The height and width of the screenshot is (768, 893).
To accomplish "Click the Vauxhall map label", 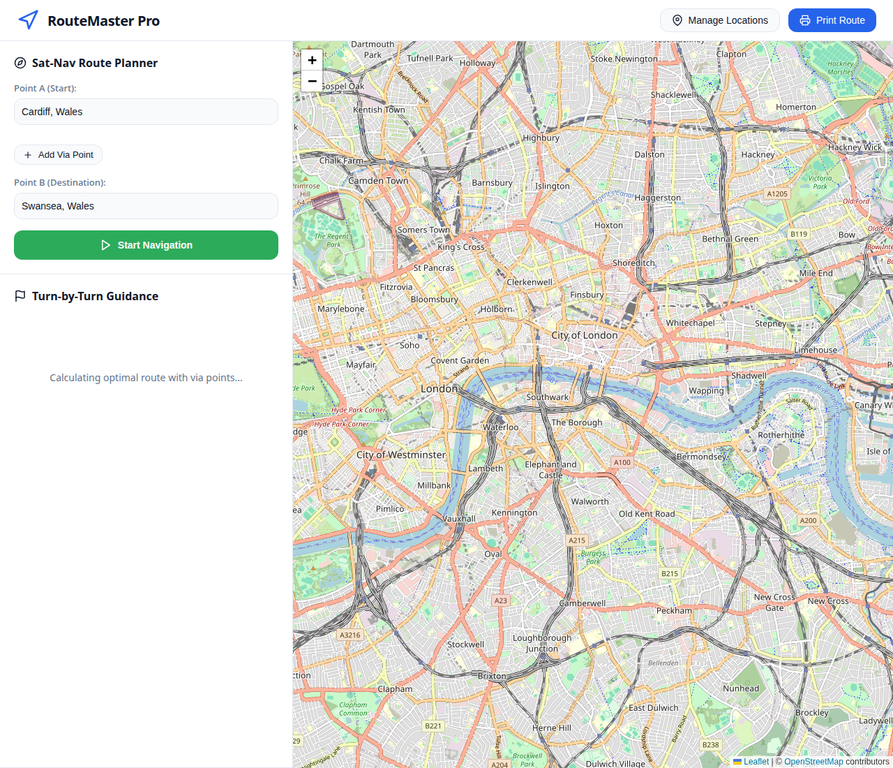I will [x=459, y=519].
